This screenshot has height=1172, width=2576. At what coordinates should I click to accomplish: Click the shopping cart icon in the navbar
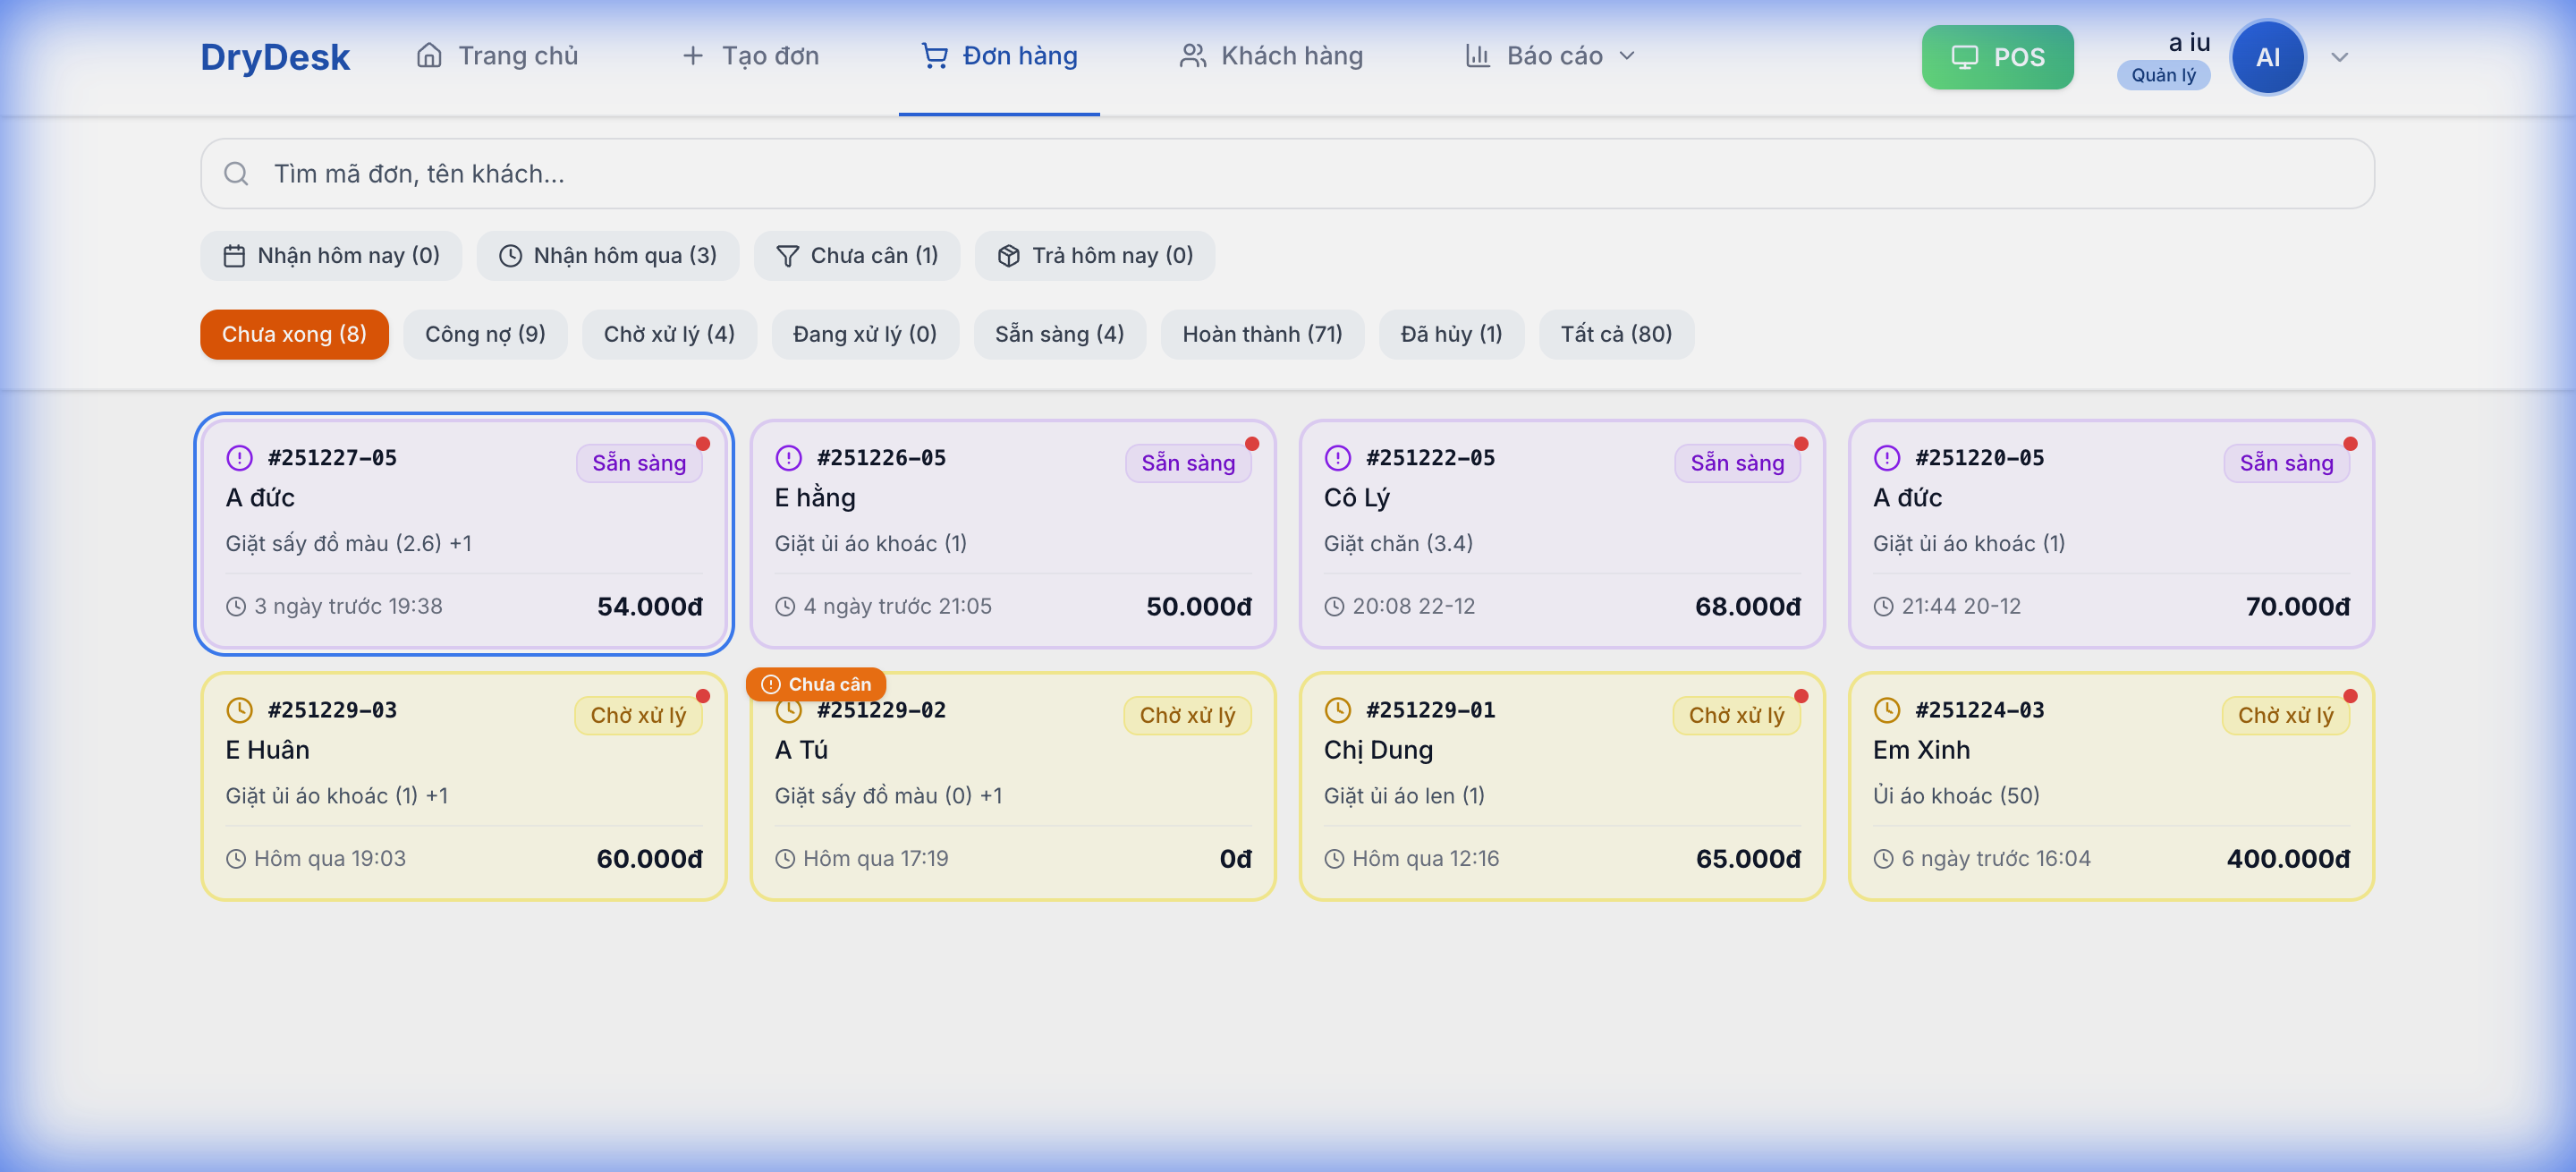click(934, 56)
